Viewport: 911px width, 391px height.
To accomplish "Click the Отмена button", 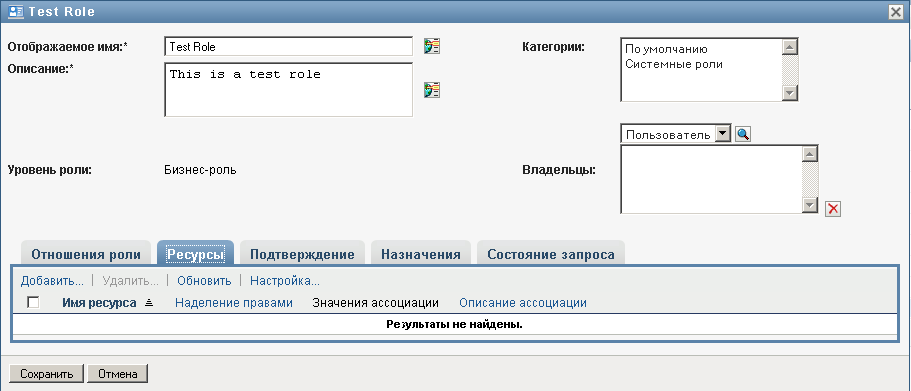I will click(x=117, y=374).
